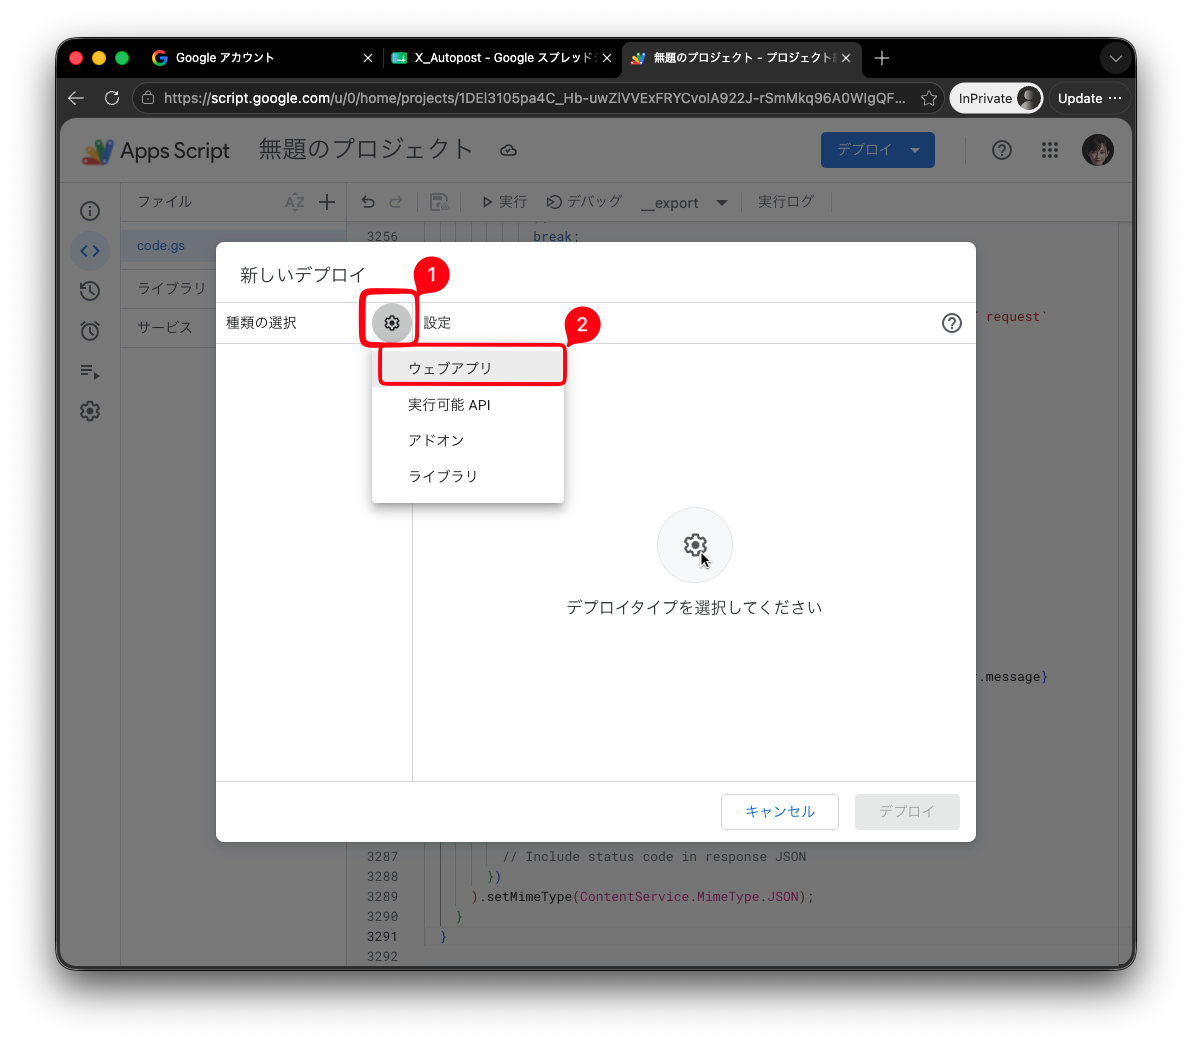The height and width of the screenshot is (1044, 1192).
Task: Open the blue デプロイ dropdown in header
Action: coord(877,150)
